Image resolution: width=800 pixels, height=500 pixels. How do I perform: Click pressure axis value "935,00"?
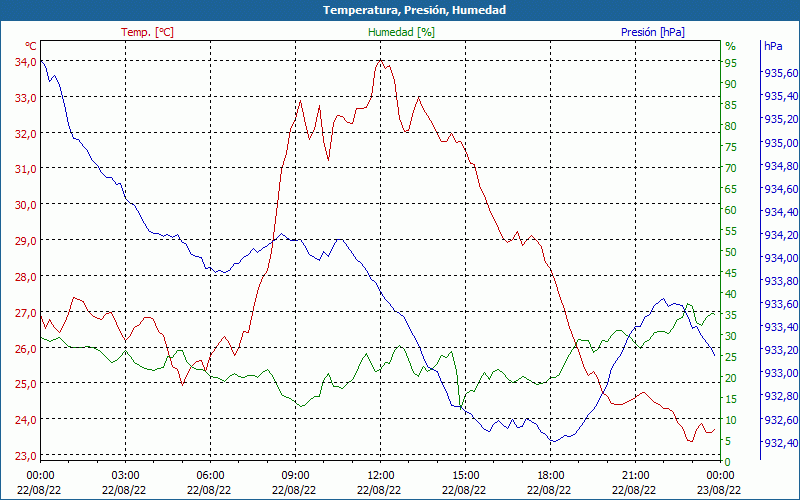click(x=781, y=142)
